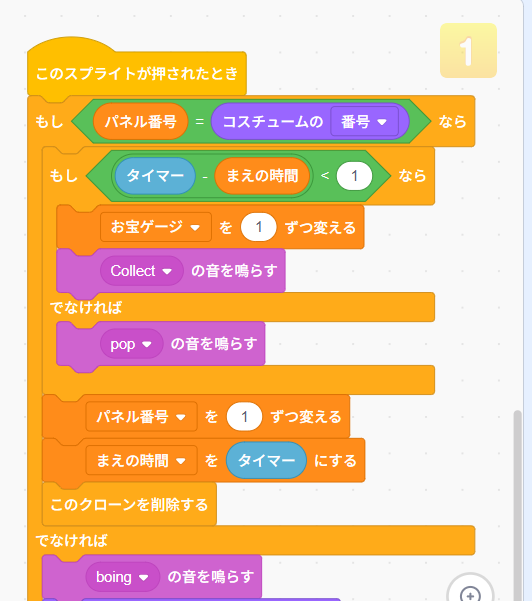Click the value field of パネル番号 change block
The height and width of the screenshot is (601, 532).
click(x=244, y=416)
